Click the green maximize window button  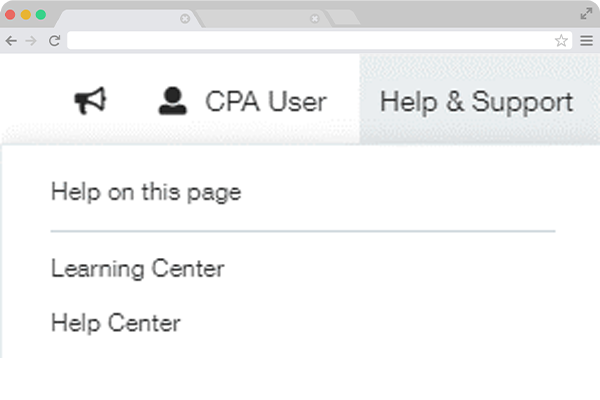41,15
